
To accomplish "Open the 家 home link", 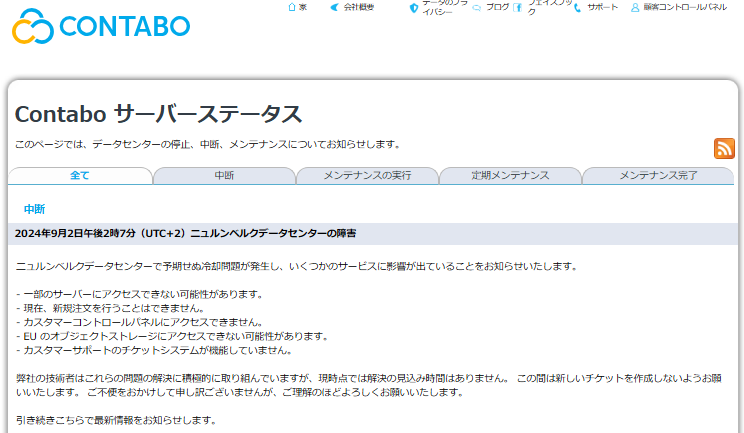I will [x=303, y=7].
